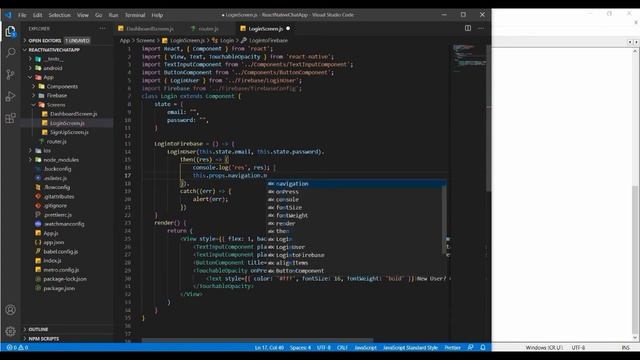Screen dimensions: 640x360
Task: Click the 'Spaces: 4' indentation status entry
Action: click(x=300, y=348)
